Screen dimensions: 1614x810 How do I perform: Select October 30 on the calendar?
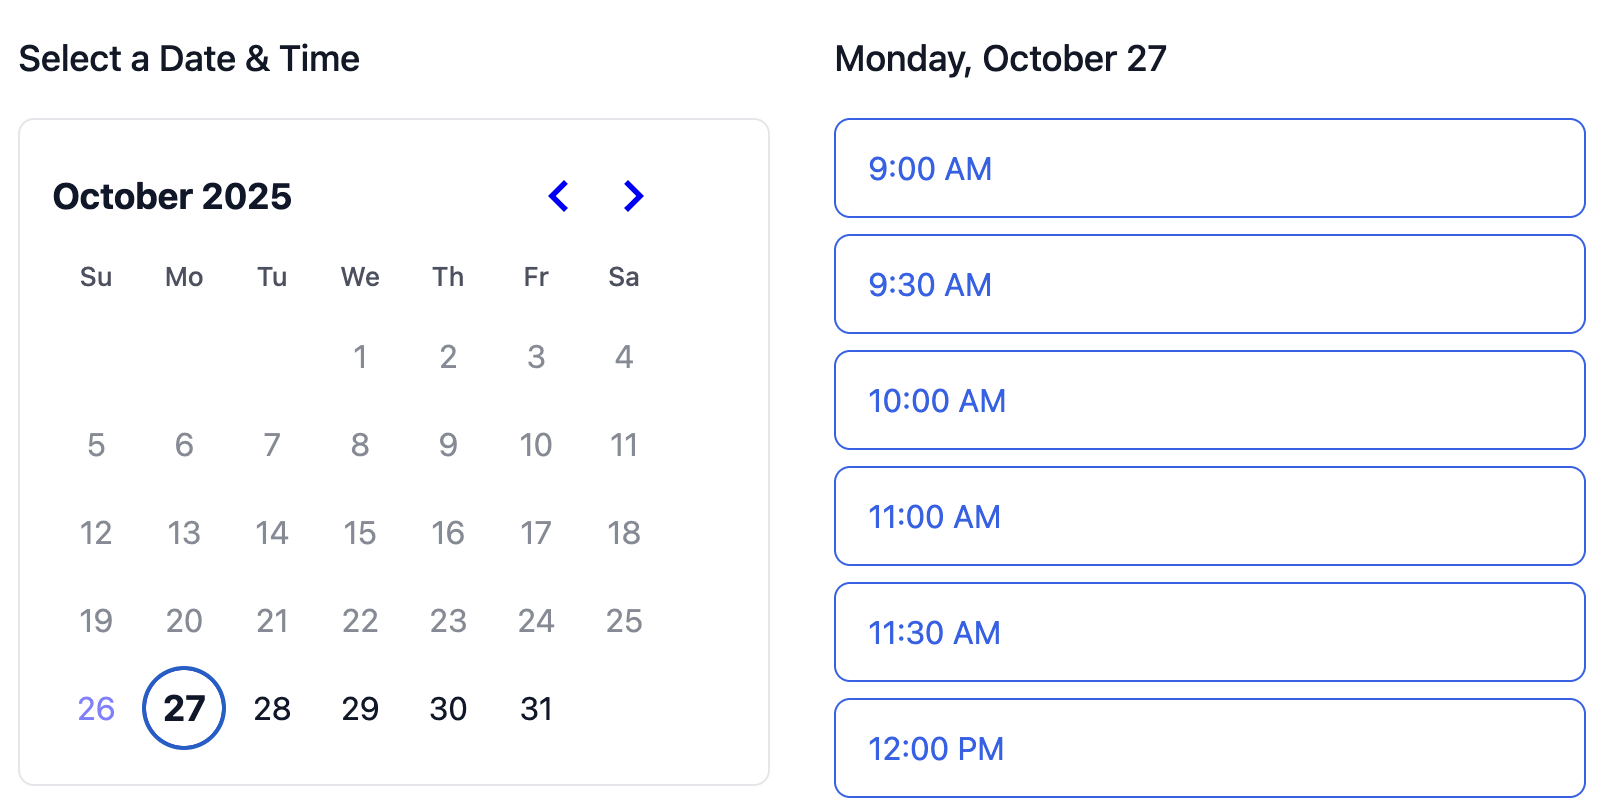point(448,708)
